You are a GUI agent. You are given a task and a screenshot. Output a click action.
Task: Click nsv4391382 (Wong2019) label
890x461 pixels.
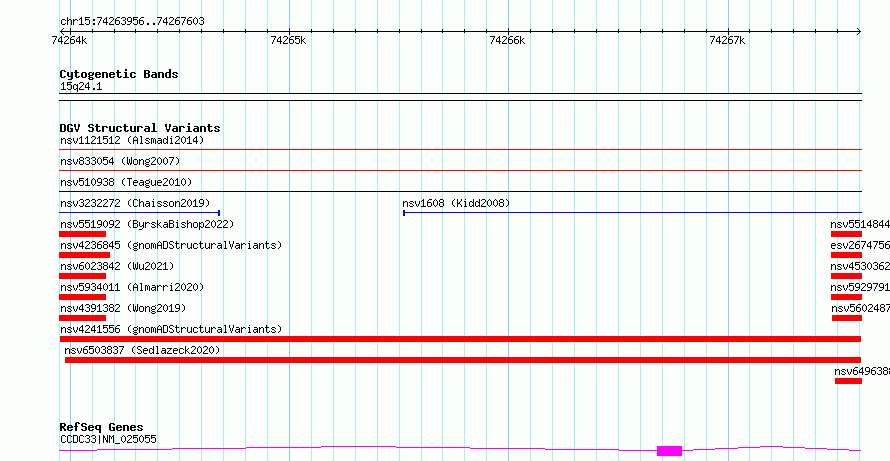pos(123,308)
